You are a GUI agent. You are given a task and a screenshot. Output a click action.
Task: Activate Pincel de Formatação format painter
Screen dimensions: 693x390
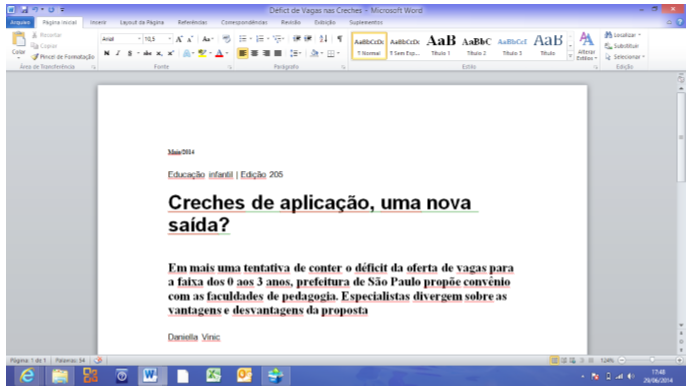[63, 57]
